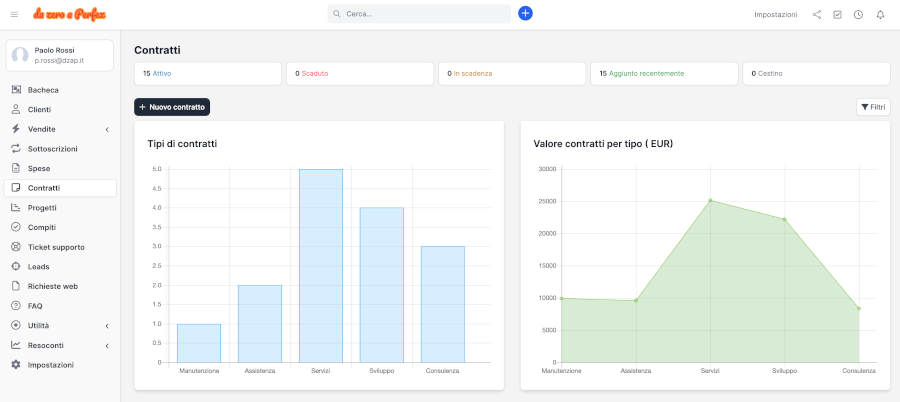Open Progetti from the sidebar

[42, 208]
